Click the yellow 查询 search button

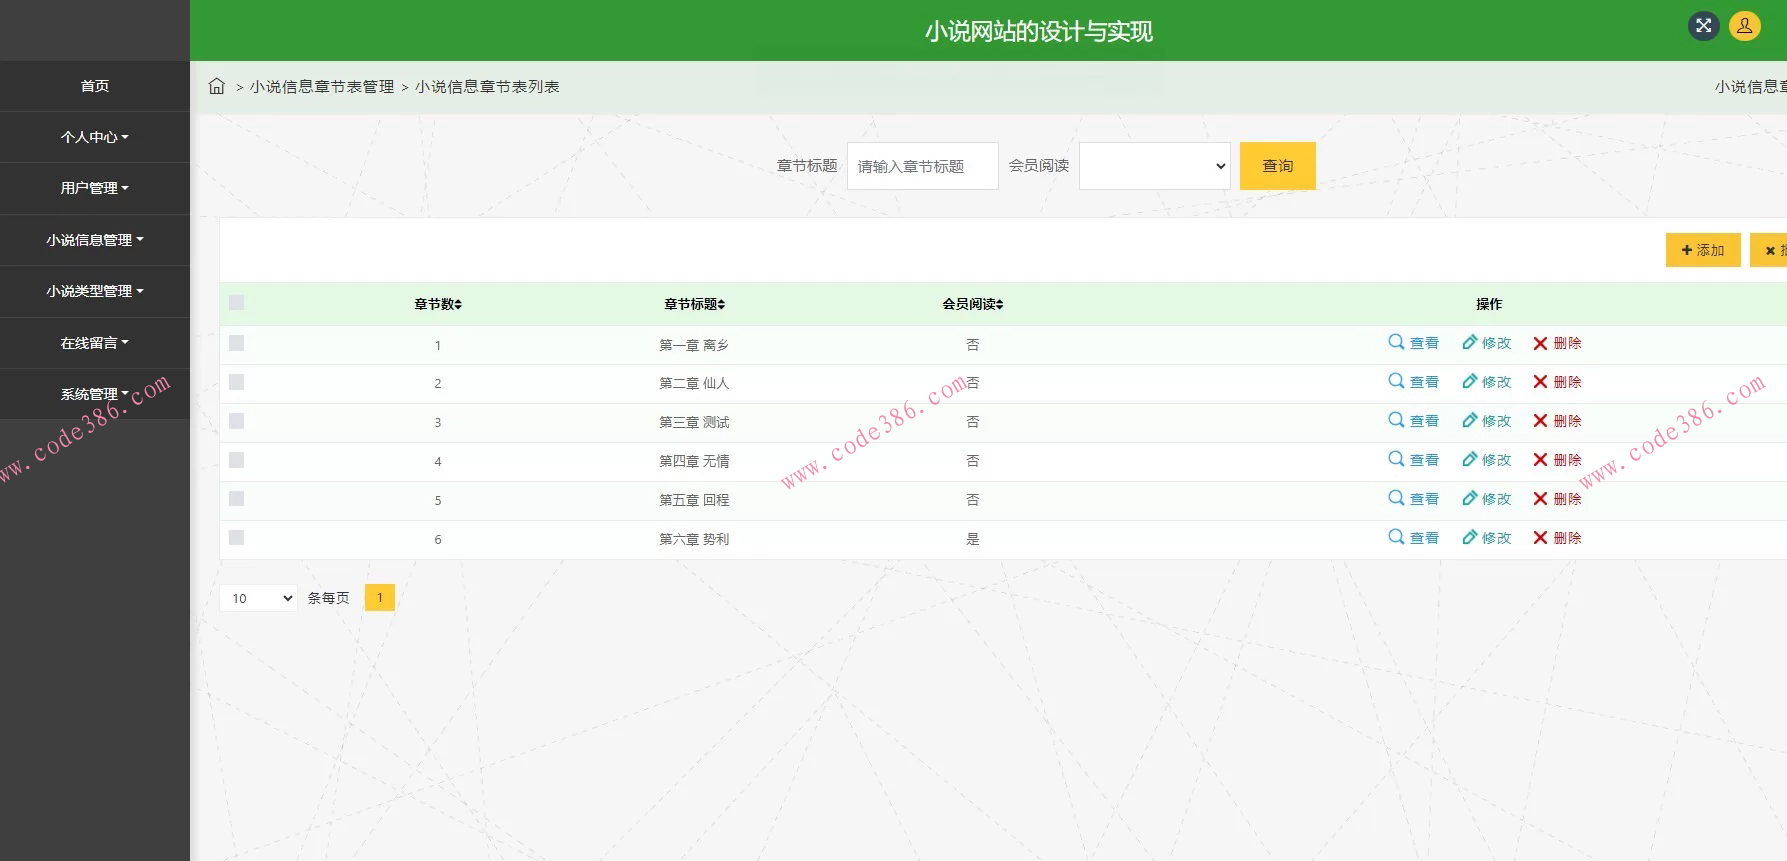pyautogui.click(x=1278, y=166)
